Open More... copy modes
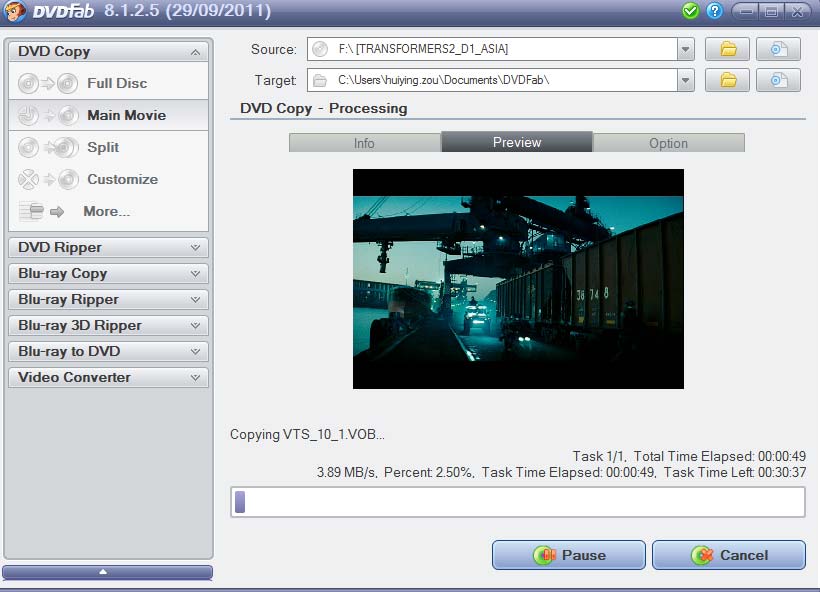Image resolution: width=820 pixels, height=592 pixels. coord(108,211)
